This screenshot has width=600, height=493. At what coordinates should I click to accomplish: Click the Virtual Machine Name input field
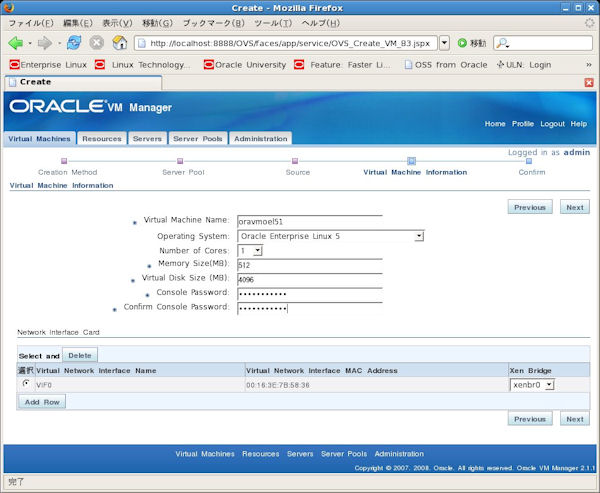309,221
